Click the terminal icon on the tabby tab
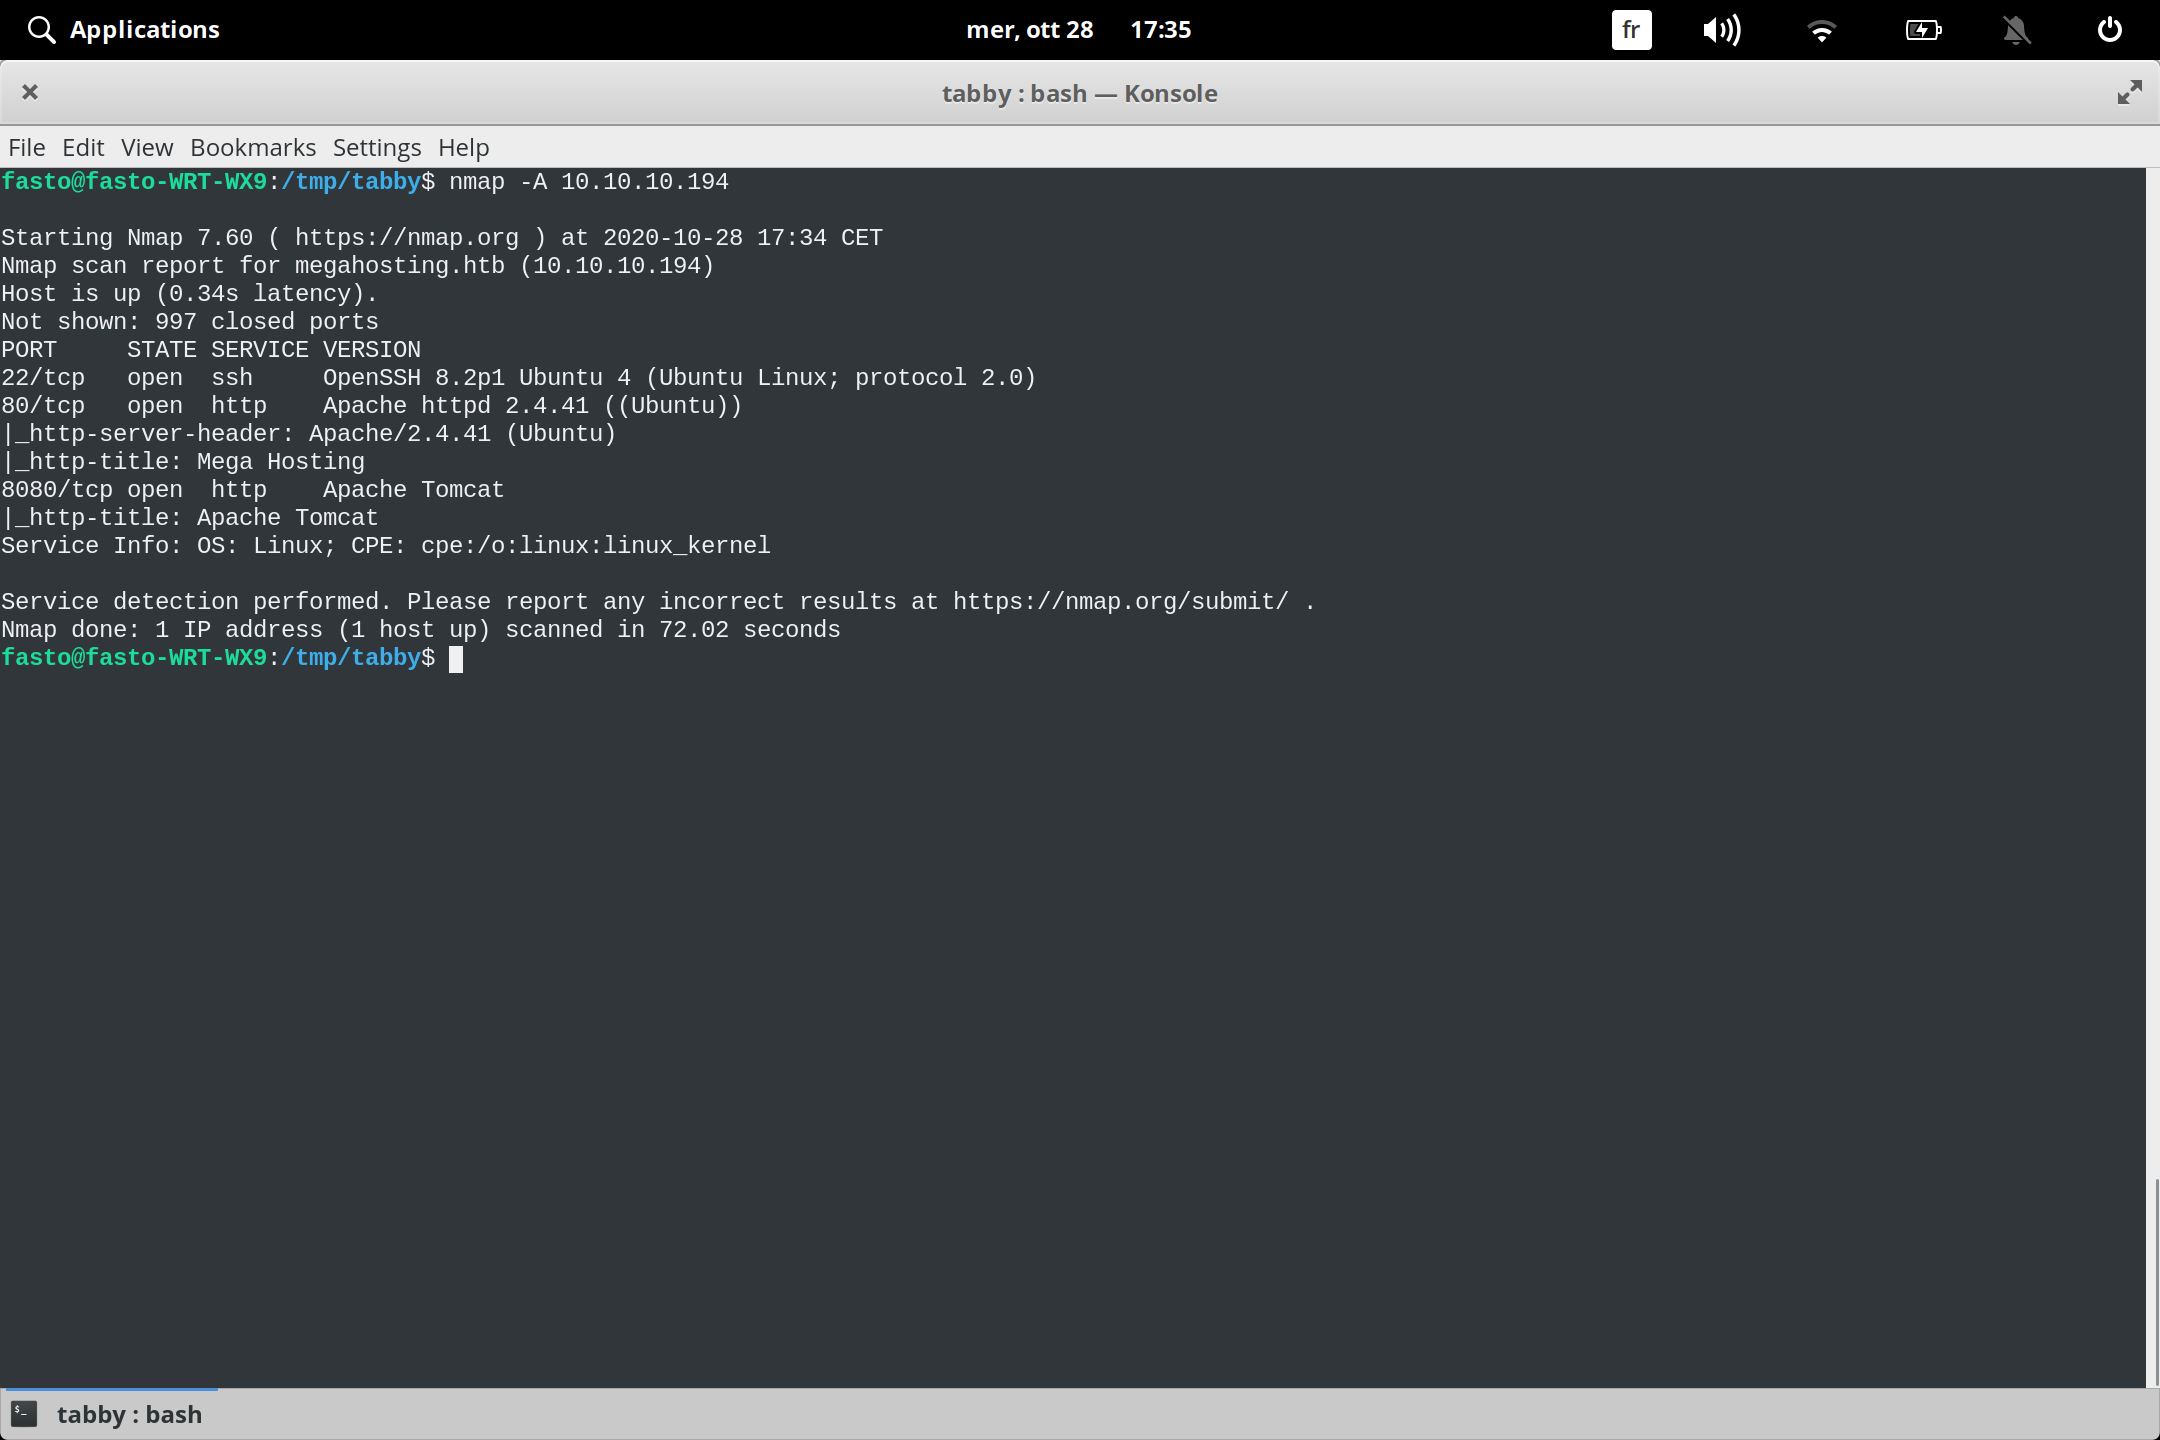Screen dimensions: 2160x1440 [22, 1413]
